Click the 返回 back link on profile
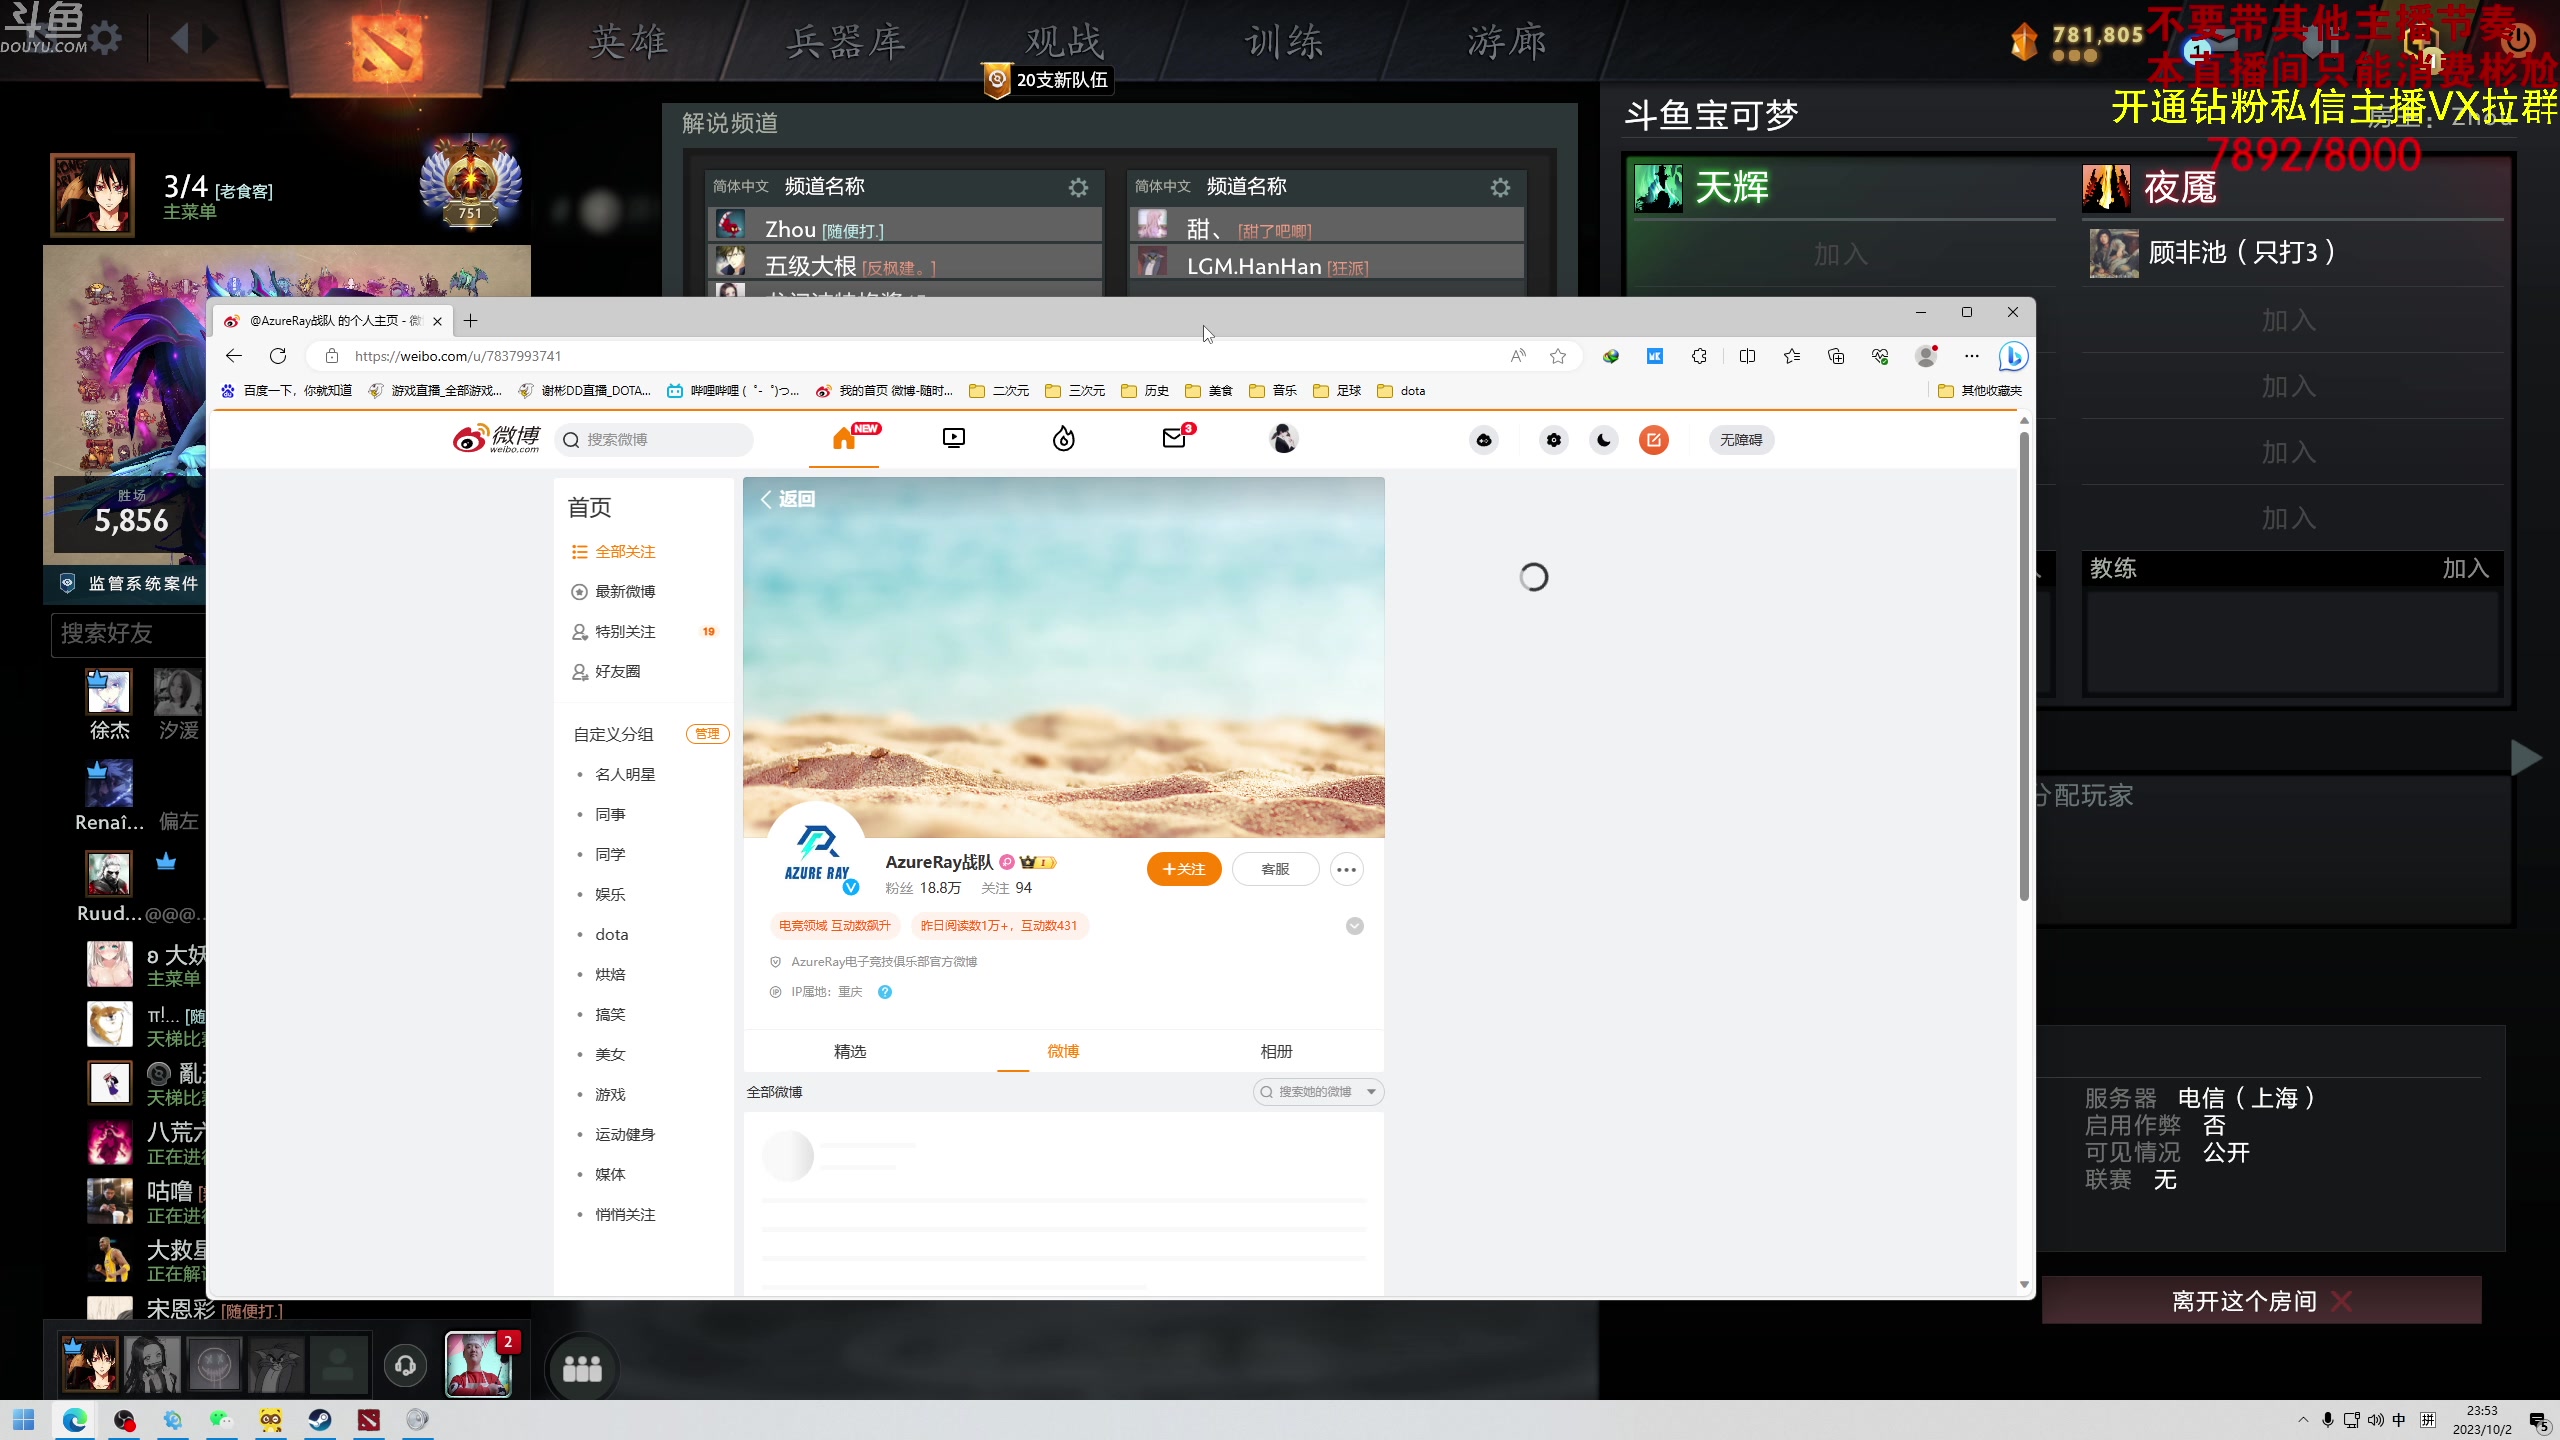The width and height of the screenshot is (2560, 1440). pyautogui.click(x=788, y=499)
